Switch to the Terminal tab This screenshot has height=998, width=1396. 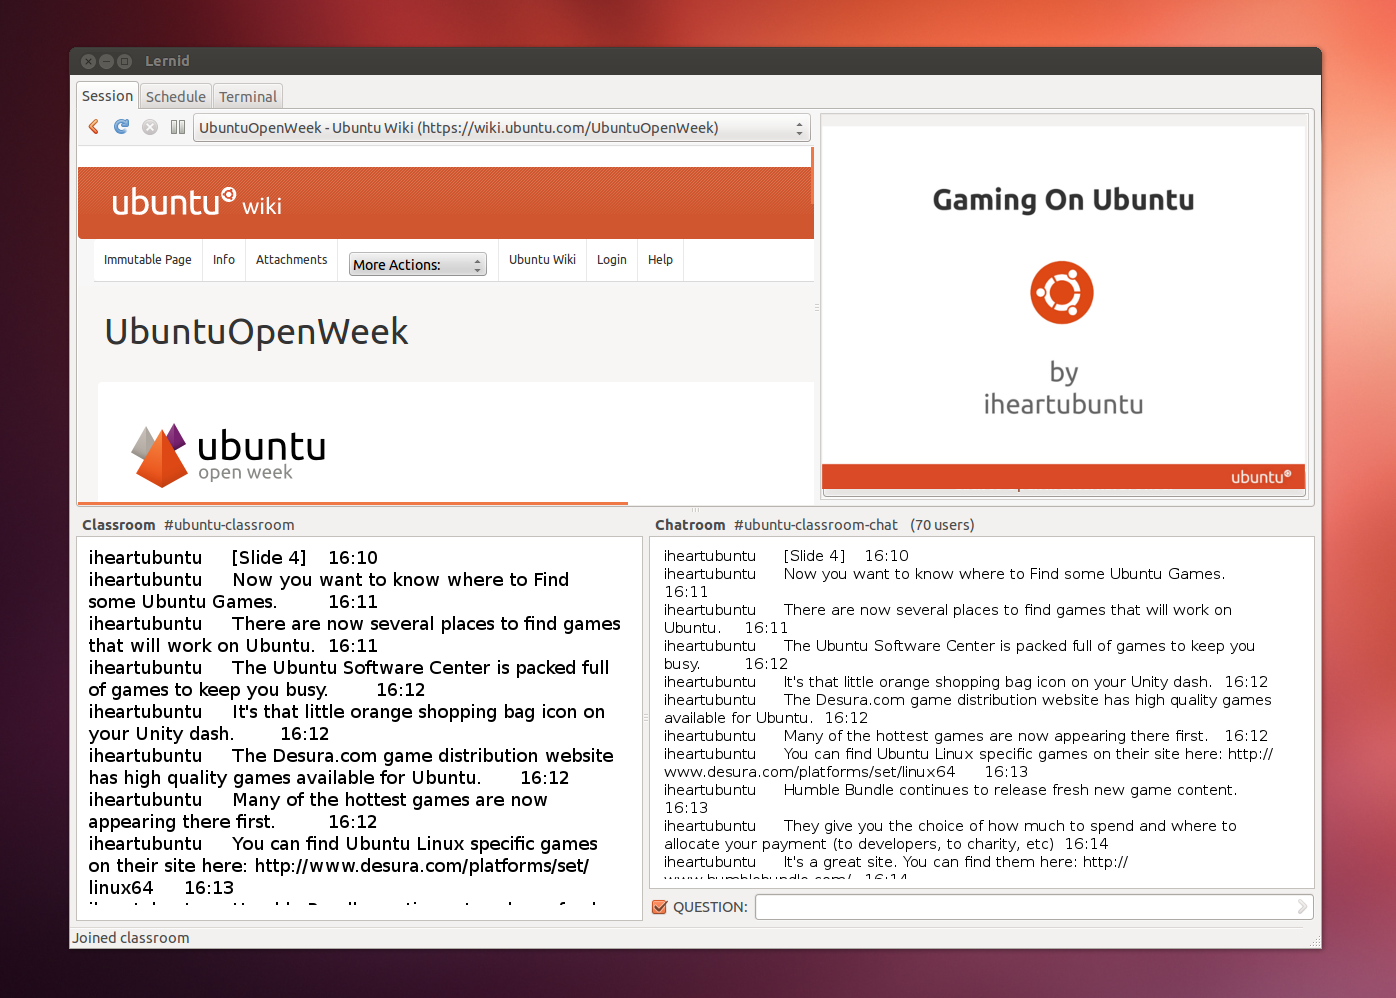248,97
